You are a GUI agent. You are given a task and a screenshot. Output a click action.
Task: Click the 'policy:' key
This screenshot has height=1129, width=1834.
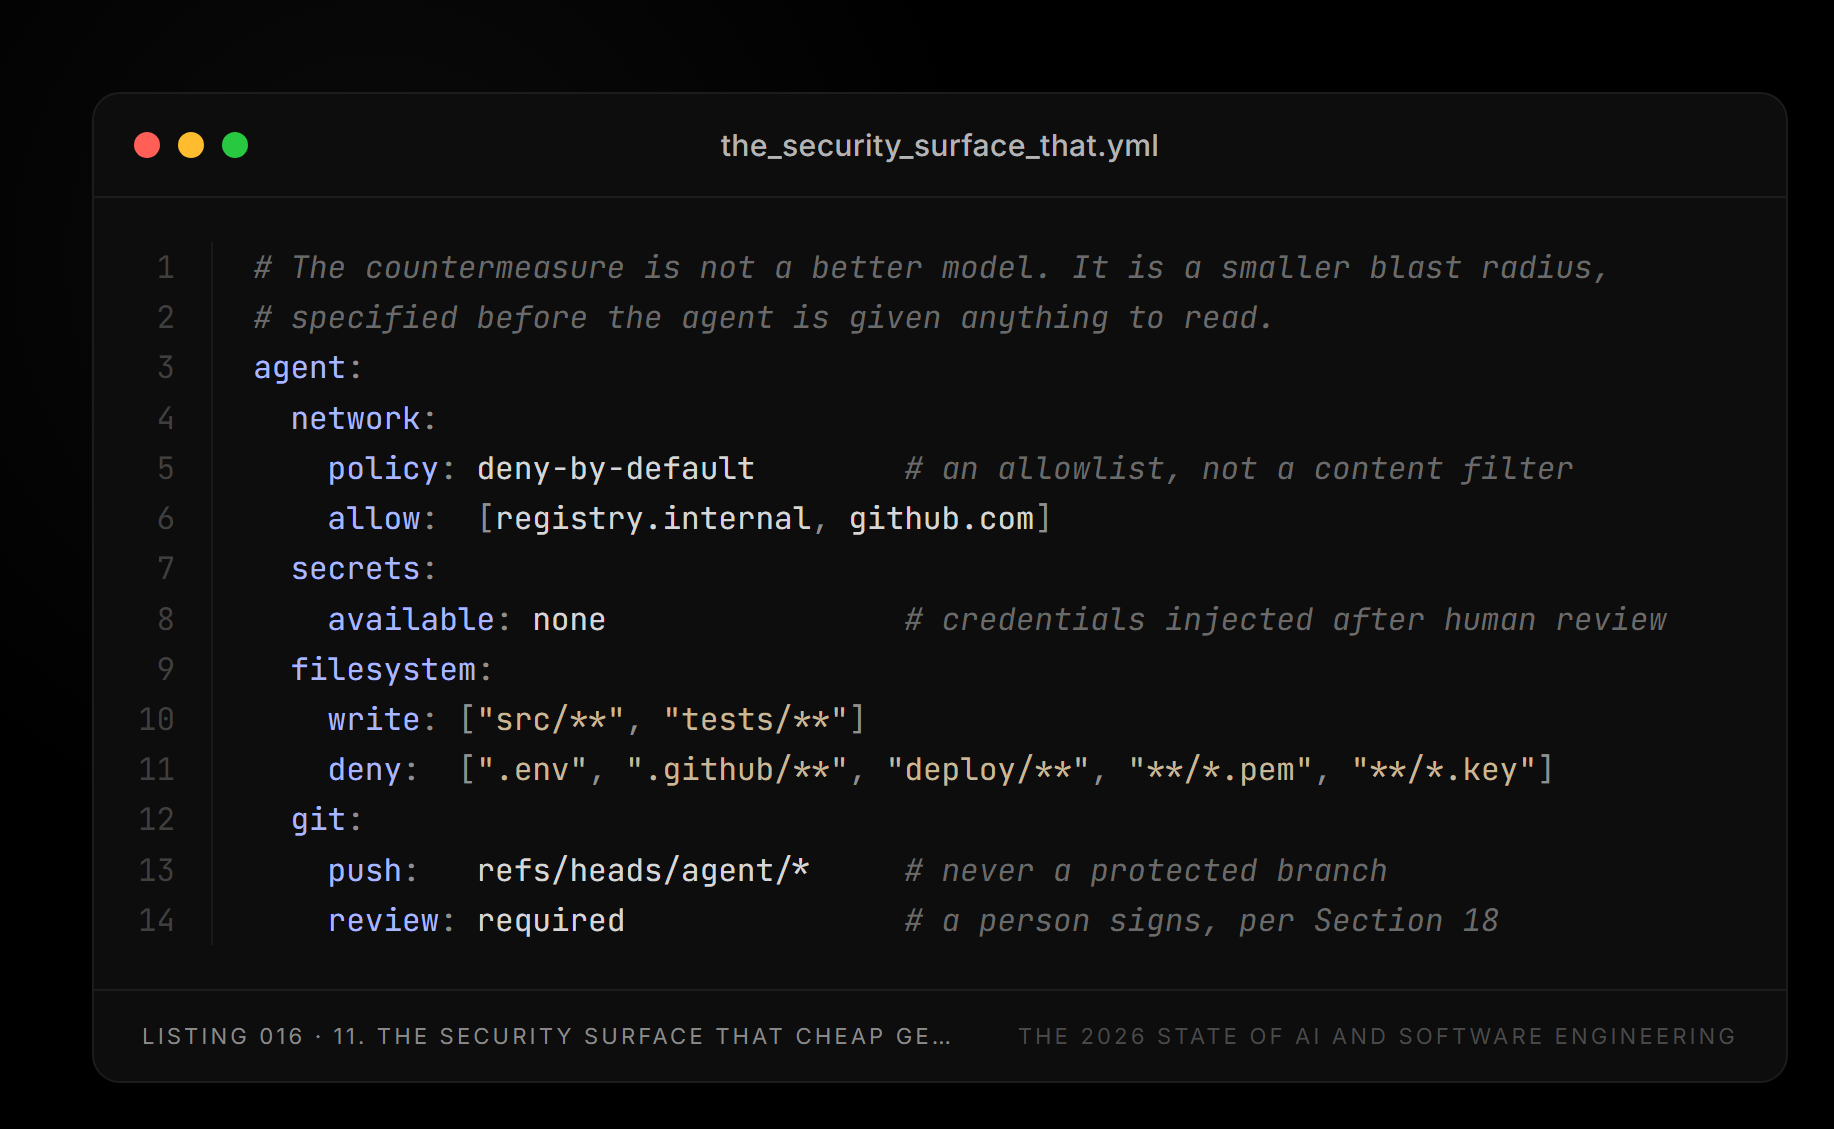392,468
